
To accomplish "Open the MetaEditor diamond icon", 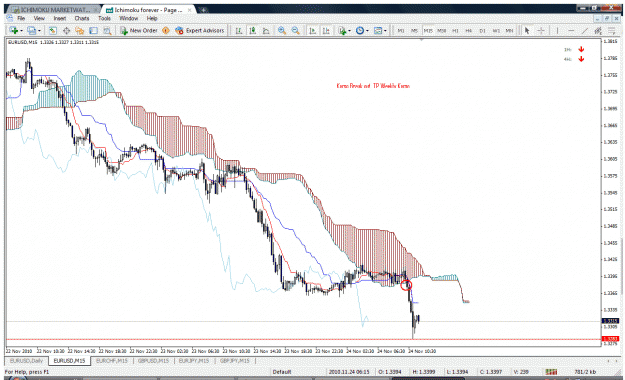I will point(166,30).
